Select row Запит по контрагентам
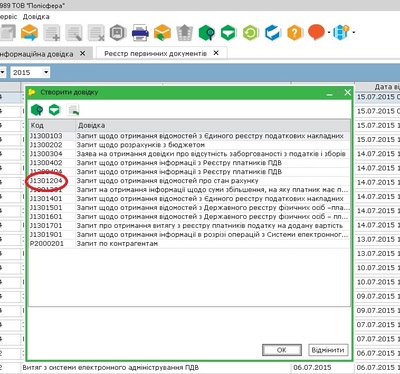 [189, 244]
